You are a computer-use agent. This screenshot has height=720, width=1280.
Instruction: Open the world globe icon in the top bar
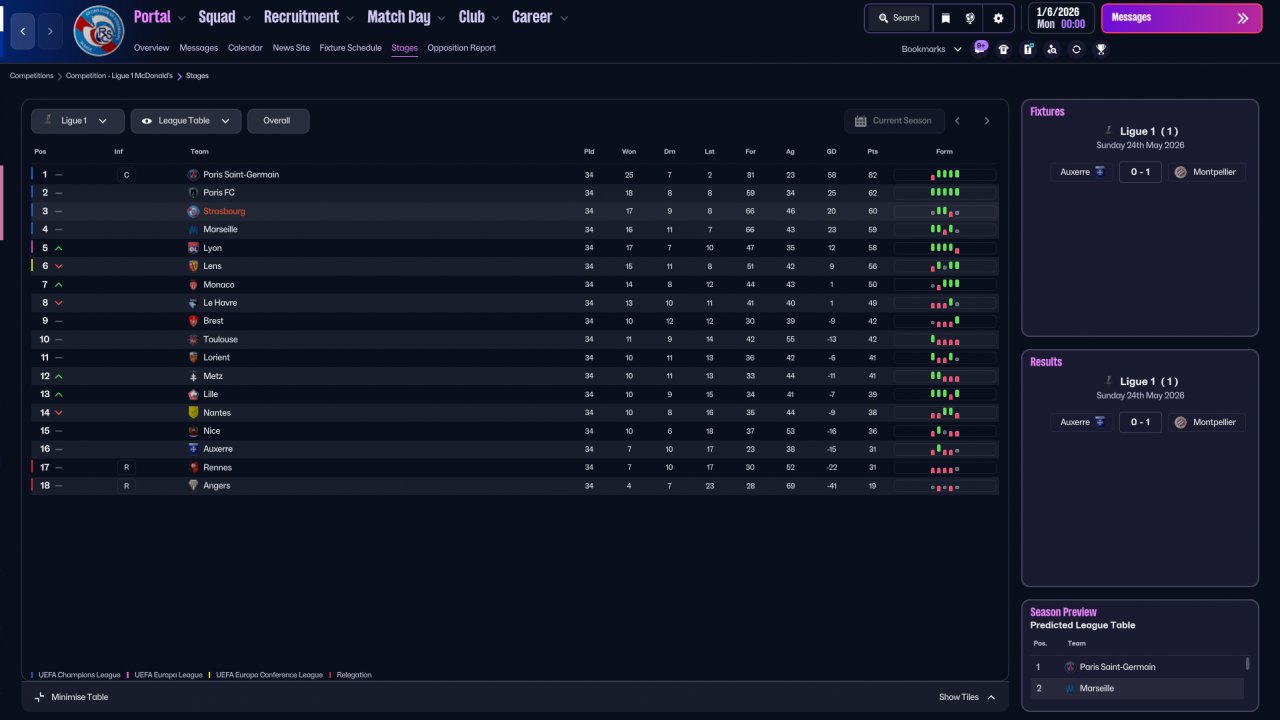[970, 18]
